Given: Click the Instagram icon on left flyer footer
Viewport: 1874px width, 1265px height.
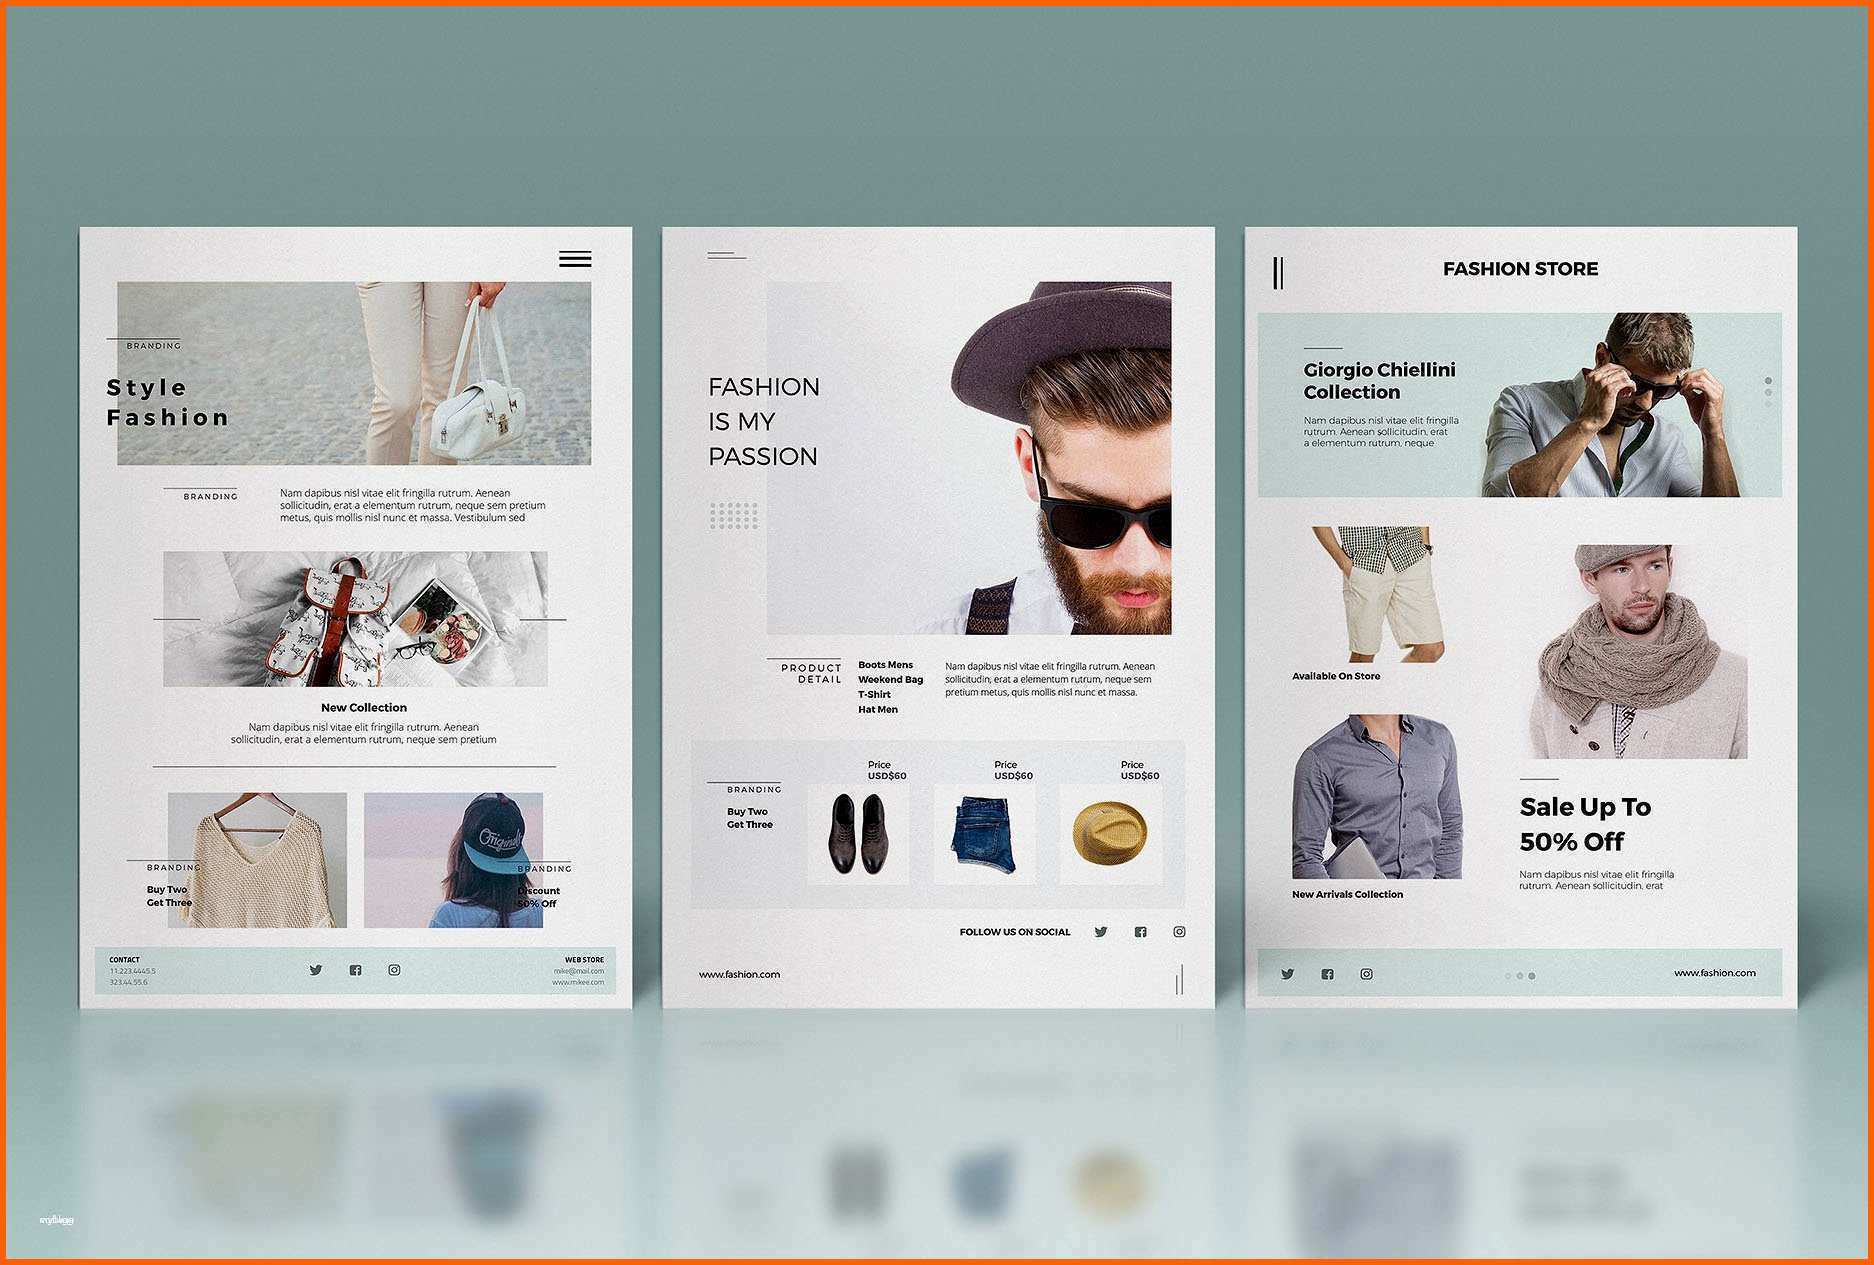Looking at the screenshot, I should pyautogui.click(x=394, y=970).
